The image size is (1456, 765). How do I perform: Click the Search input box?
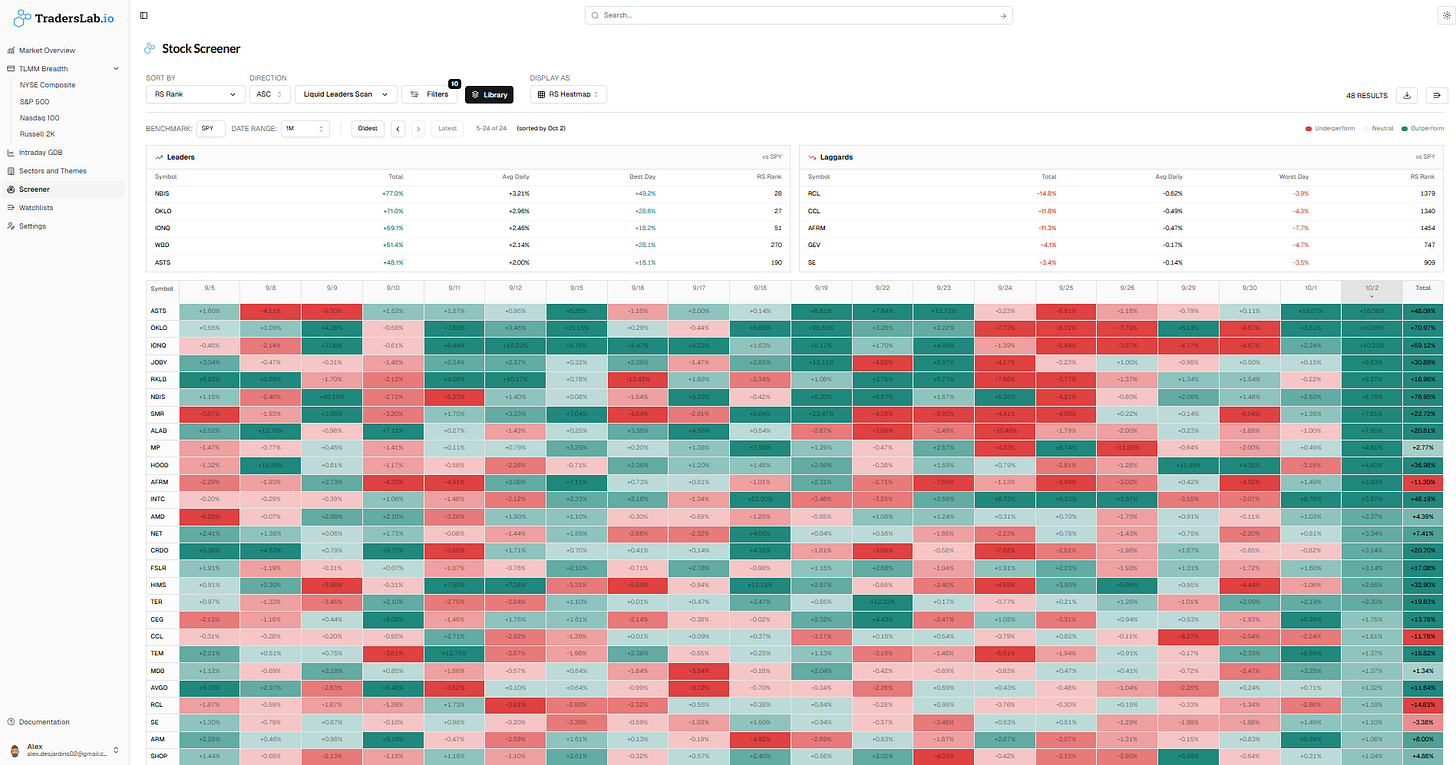798,16
